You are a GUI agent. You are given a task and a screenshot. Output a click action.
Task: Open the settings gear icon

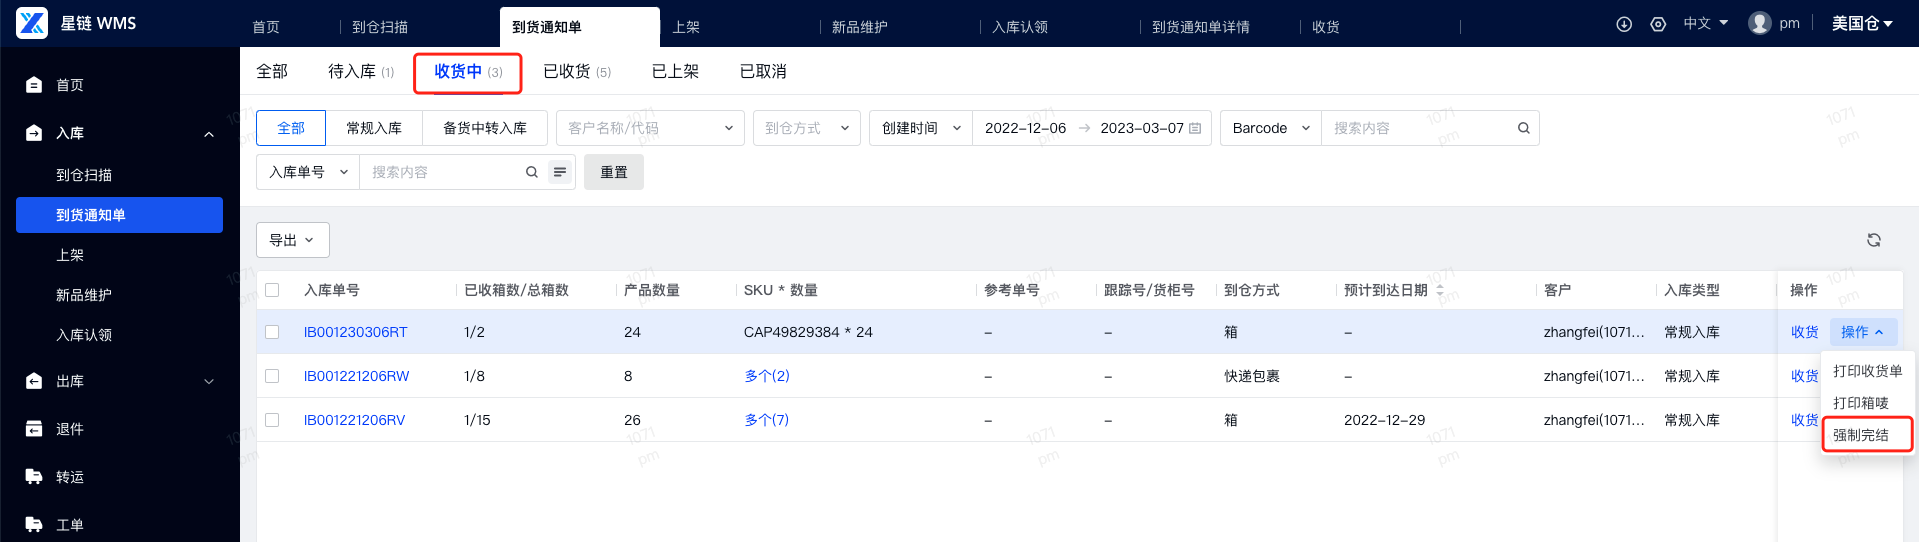(1658, 24)
